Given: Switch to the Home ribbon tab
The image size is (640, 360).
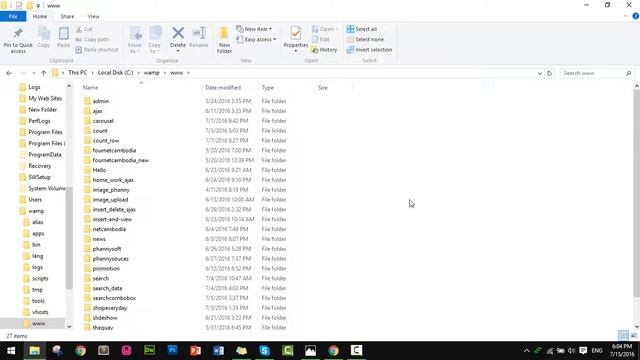Looking at the screenshot, I should [x=40, y=16].
